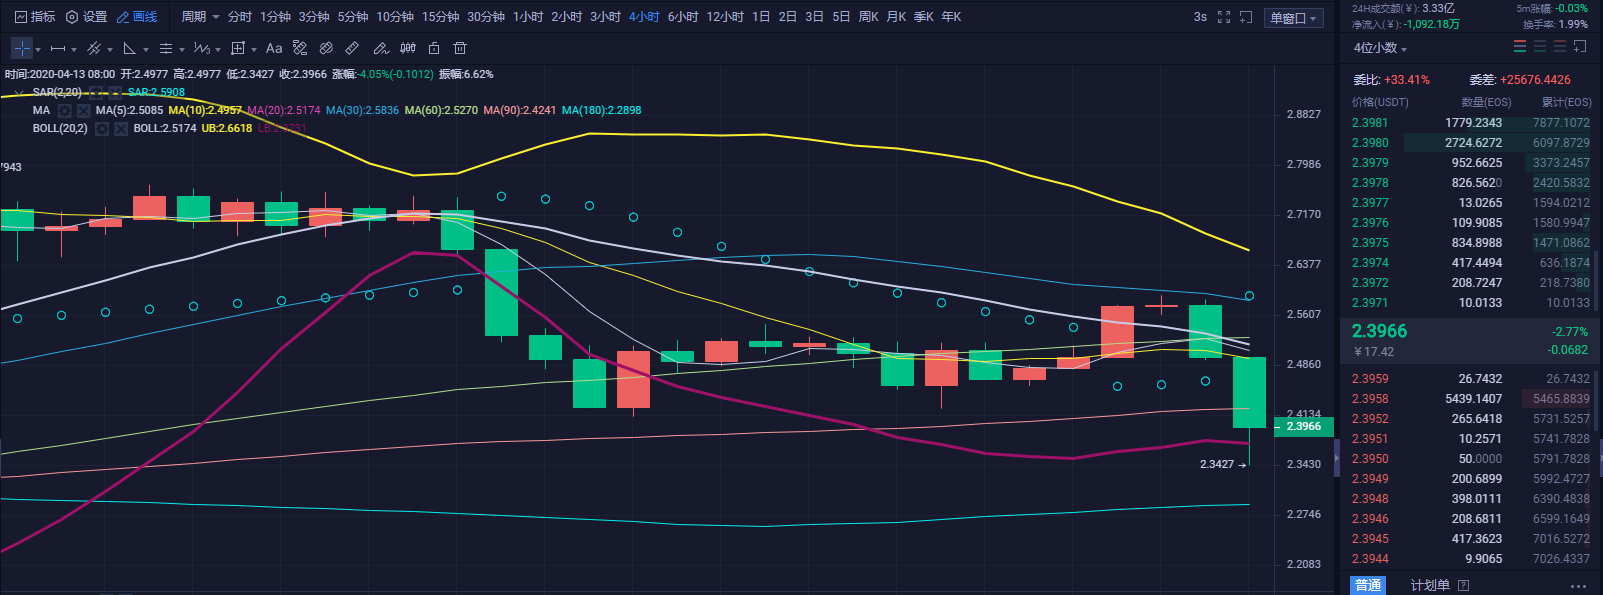Show only sell orders in order book
Image resolution: width=1603 pixels, height=595 pixels.
(x=1559, y=47)
